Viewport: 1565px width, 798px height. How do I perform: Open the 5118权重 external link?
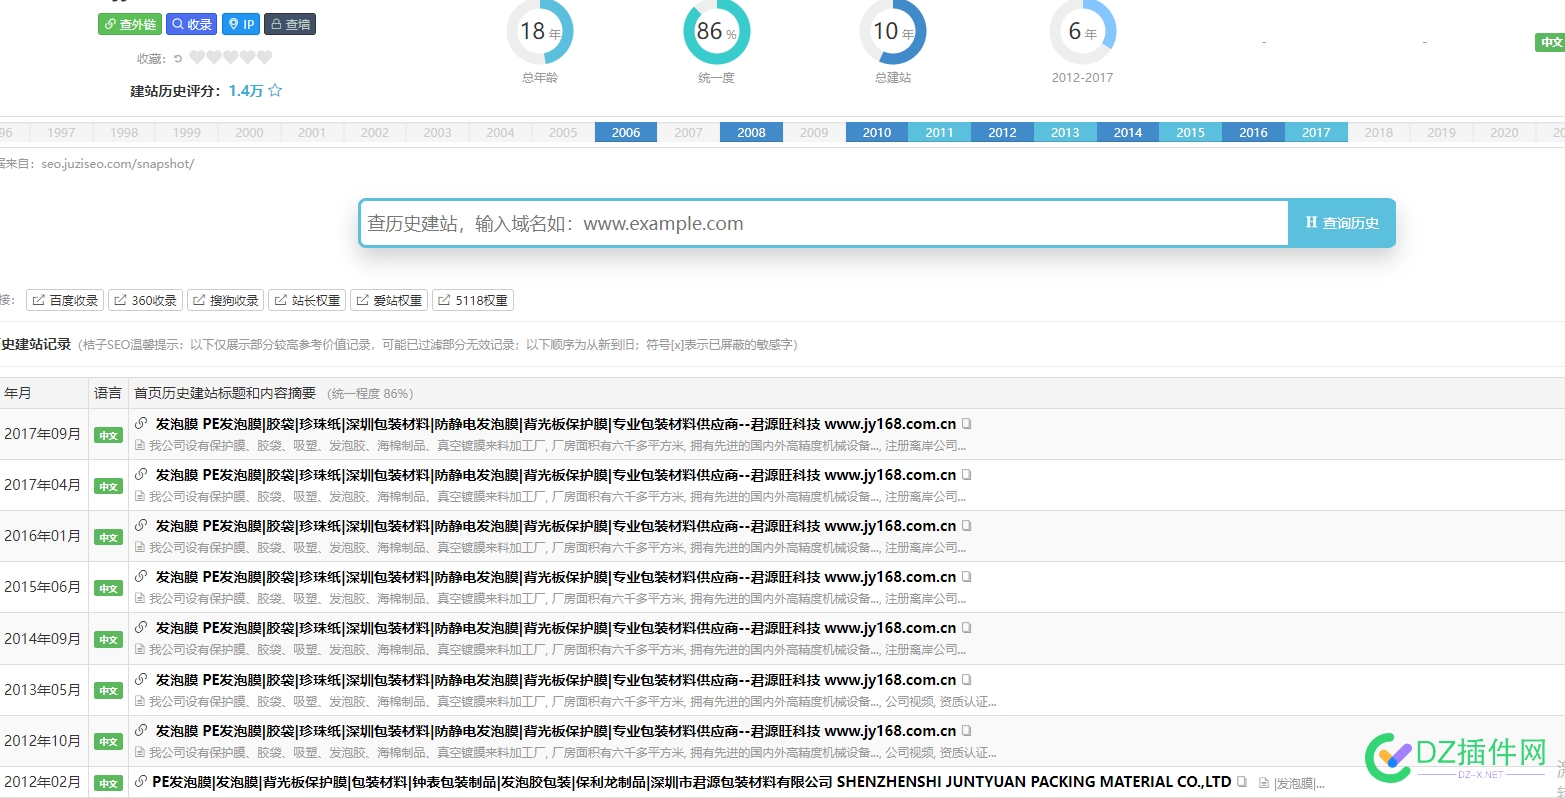pyautogui.click(x=473, y=300)
